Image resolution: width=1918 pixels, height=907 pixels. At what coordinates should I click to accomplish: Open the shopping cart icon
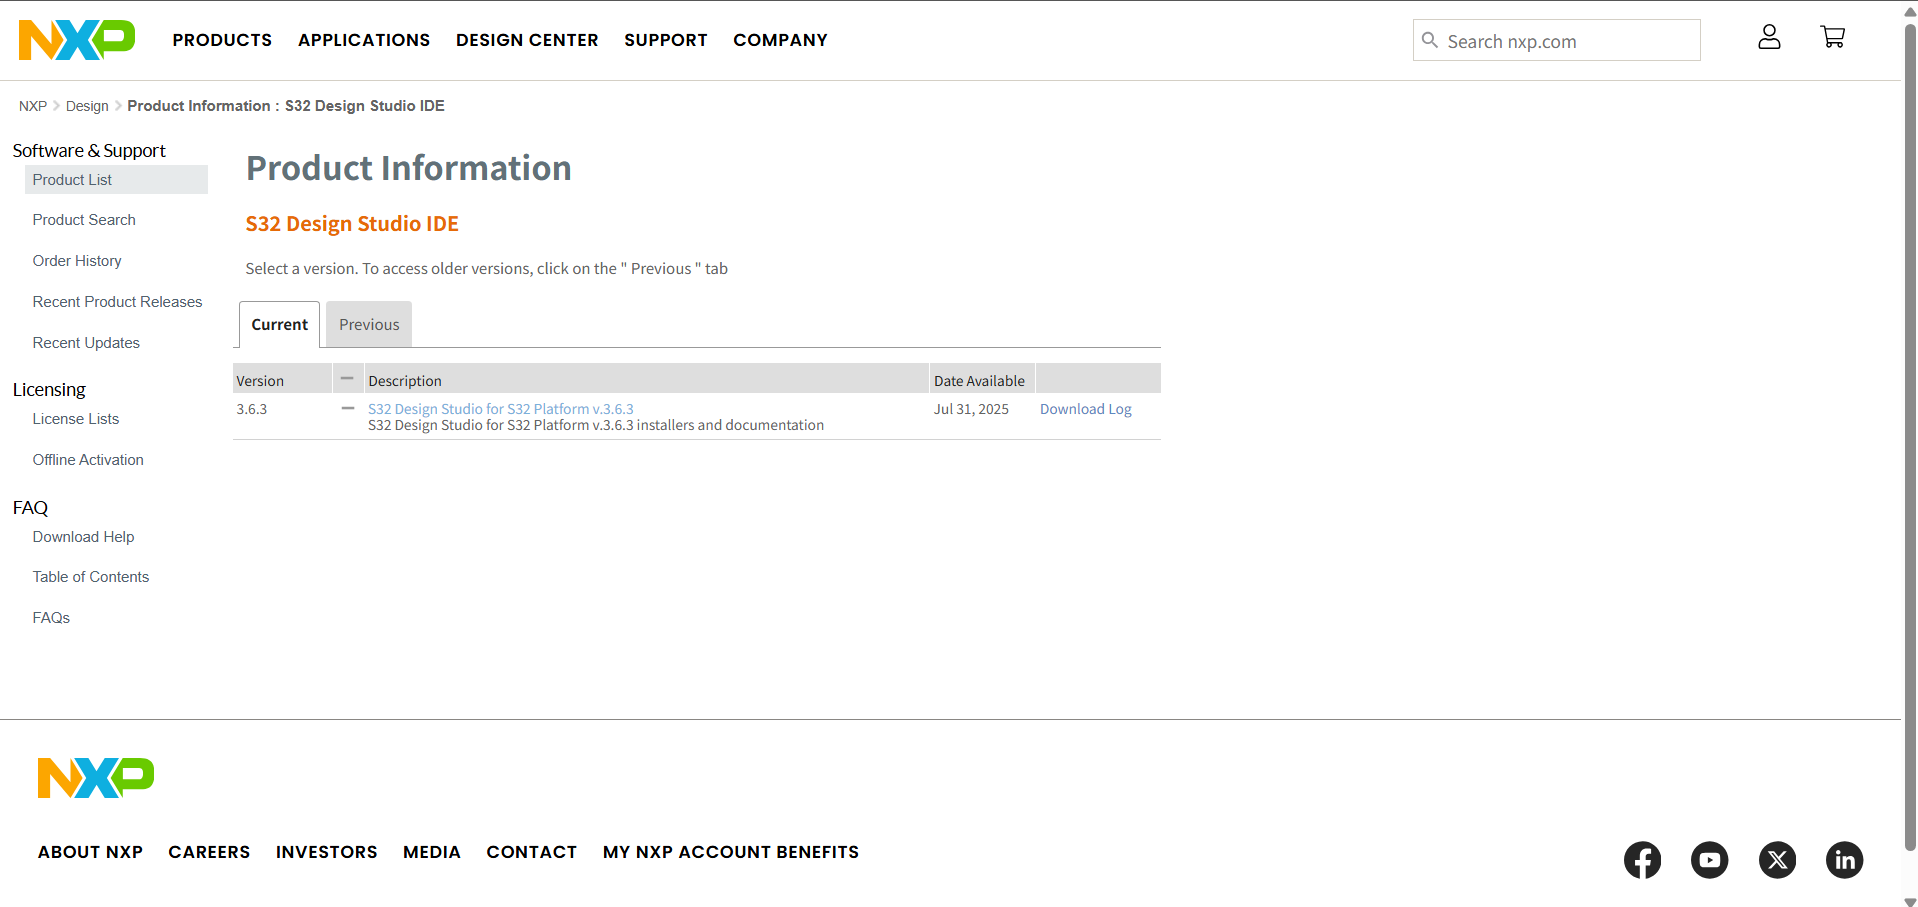(x=1832, y=37)
